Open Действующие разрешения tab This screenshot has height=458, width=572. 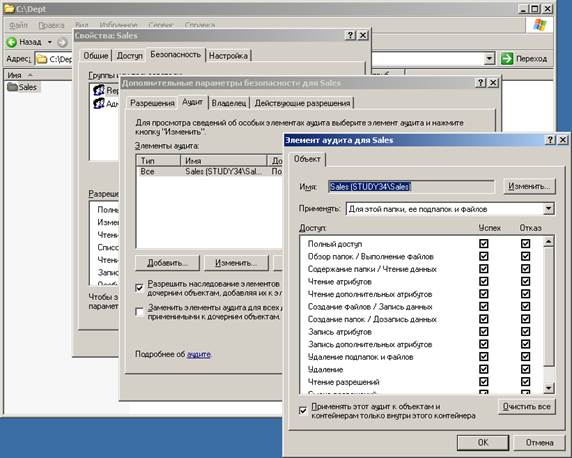pyautogui.click(x=302, y=103)
